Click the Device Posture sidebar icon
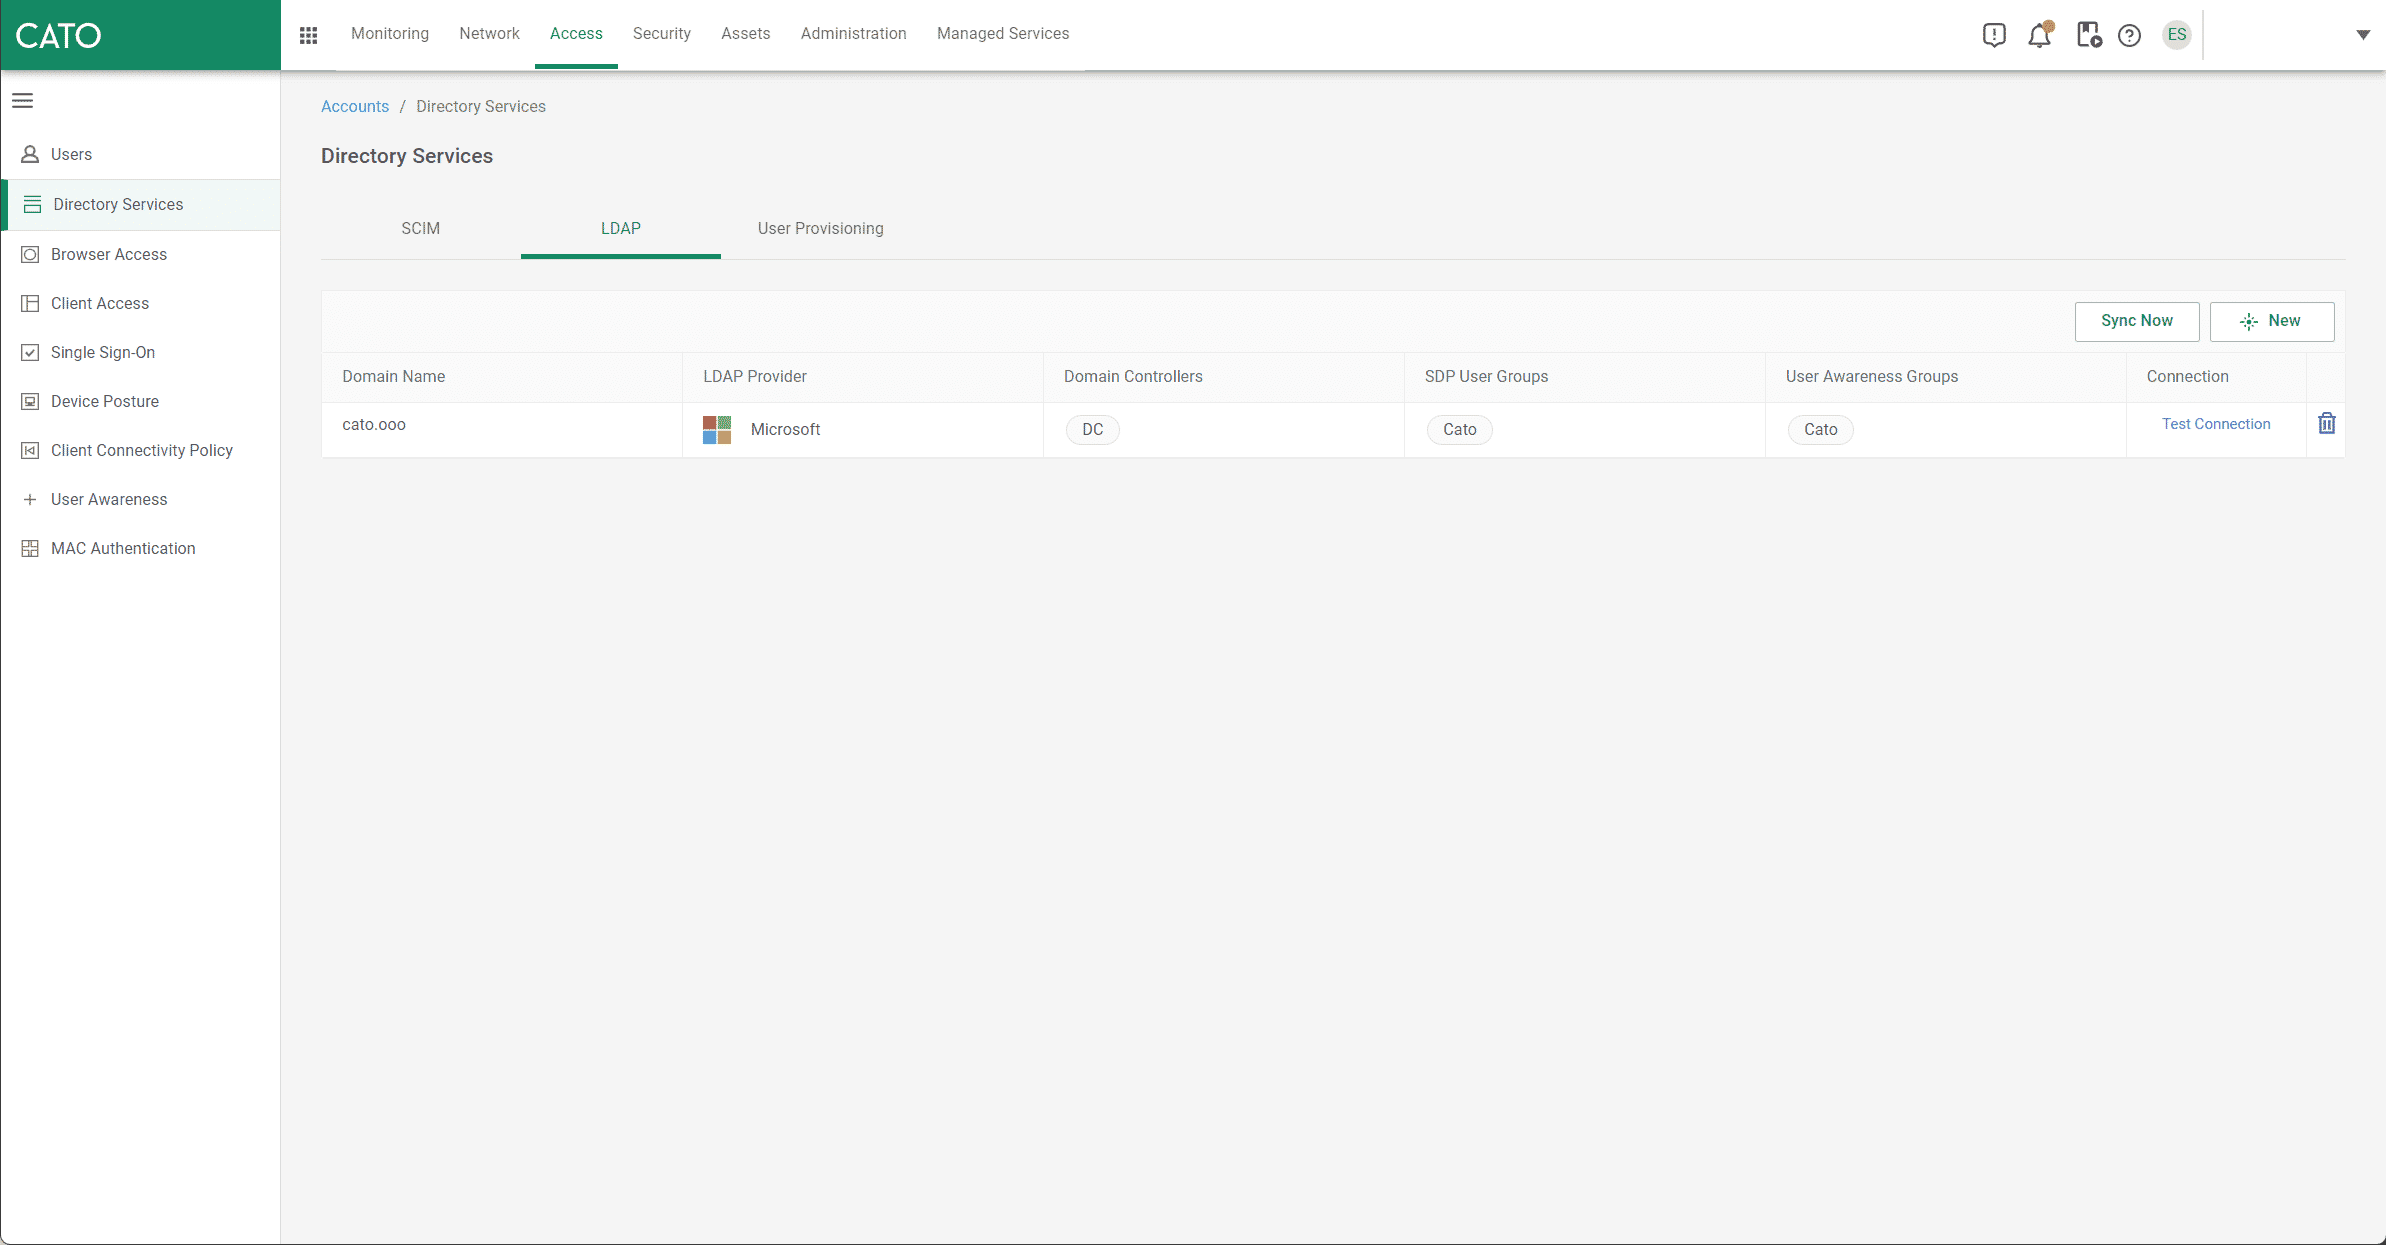2386x1245 pixels. tap(28, 401)
